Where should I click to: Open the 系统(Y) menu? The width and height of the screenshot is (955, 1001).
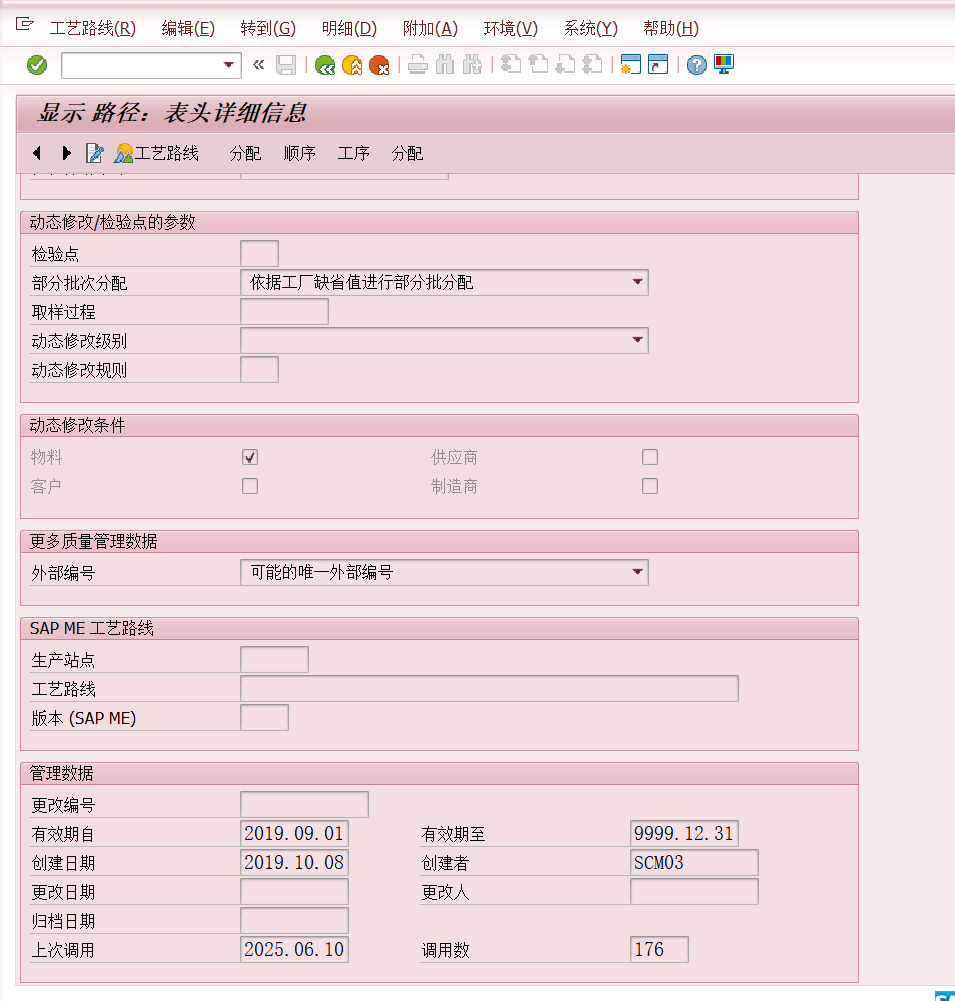tap(590, 29)
